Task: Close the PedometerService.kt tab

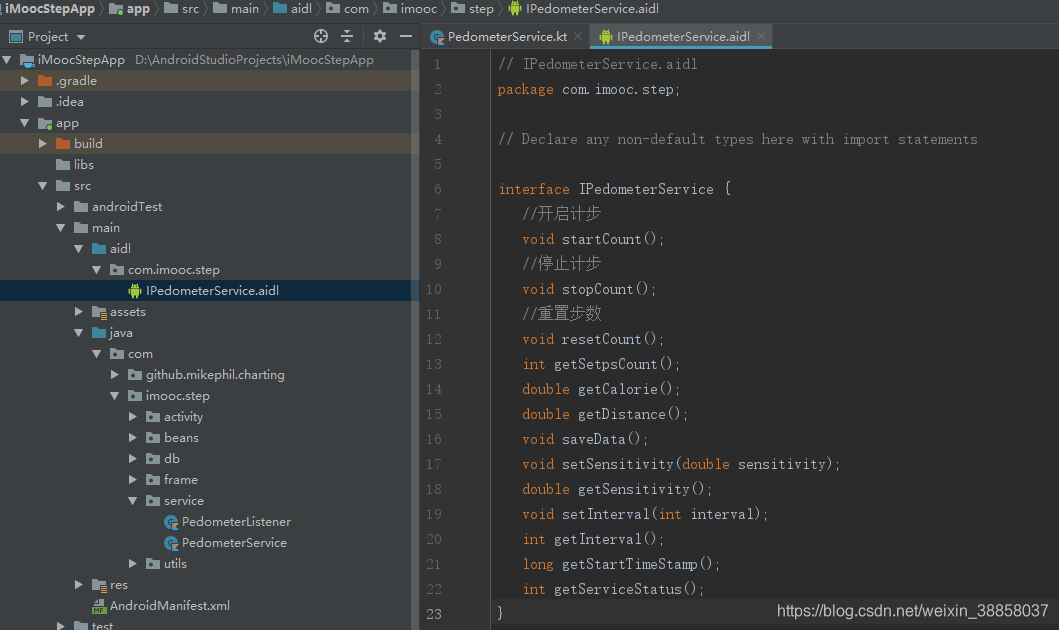Action: tap(578, 36)
